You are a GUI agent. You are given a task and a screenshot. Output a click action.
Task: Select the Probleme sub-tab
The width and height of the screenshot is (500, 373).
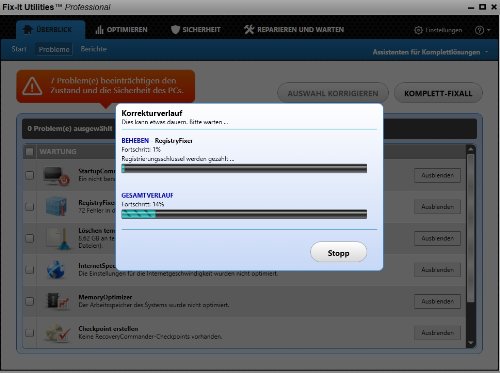pyautogui.click(x=54, y=49)
